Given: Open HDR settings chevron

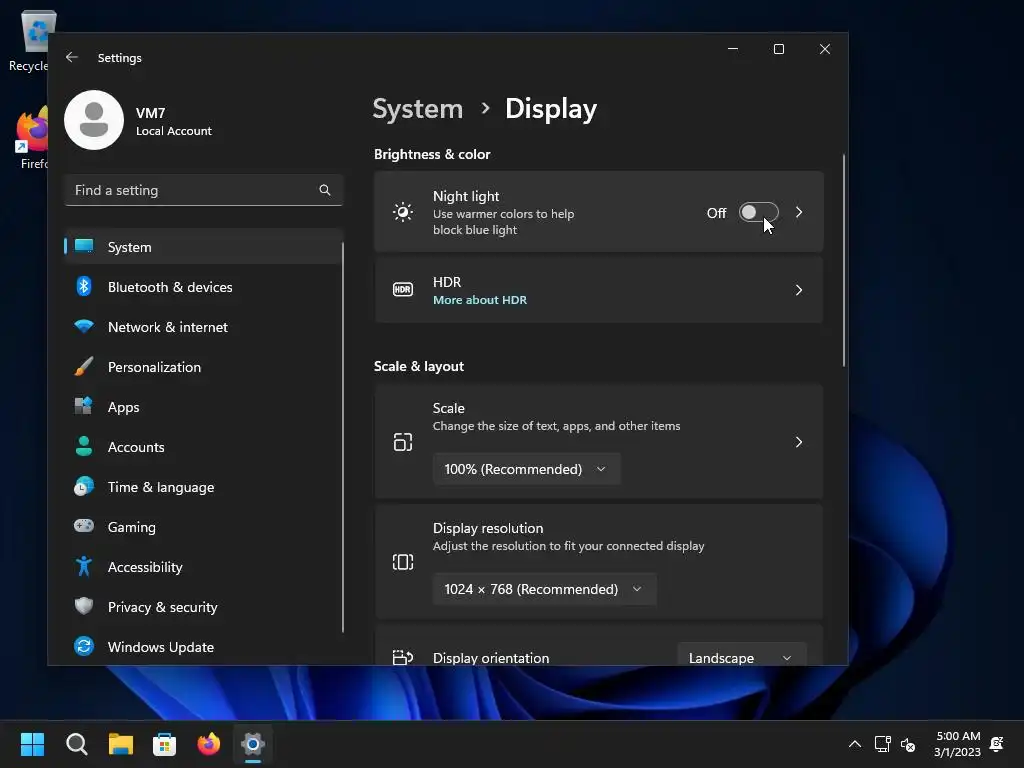Looking at the screenshot, I should click(799, 290).
